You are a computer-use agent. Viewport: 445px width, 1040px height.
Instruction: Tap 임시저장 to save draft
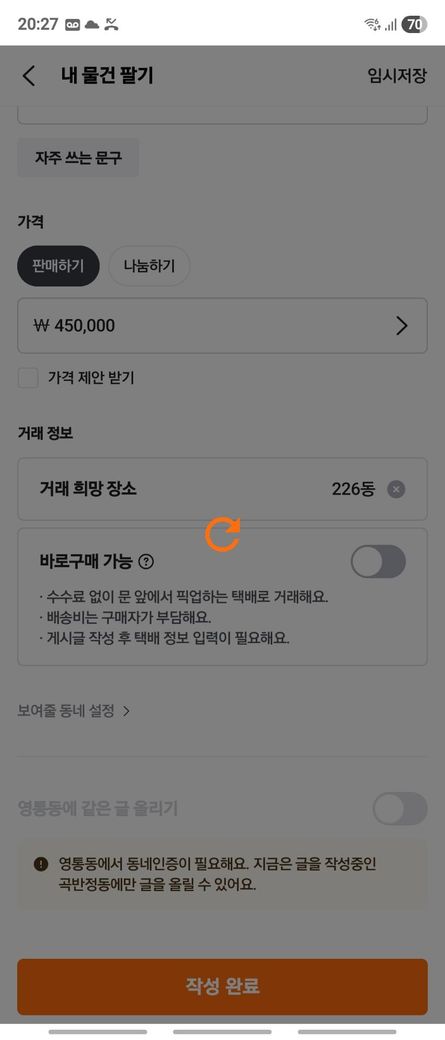[x=397, y=76]
